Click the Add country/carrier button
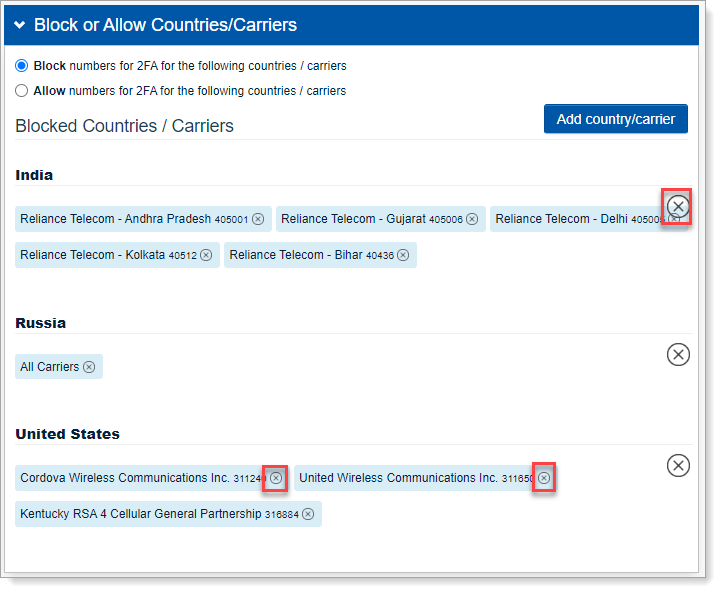 point(615,119)
